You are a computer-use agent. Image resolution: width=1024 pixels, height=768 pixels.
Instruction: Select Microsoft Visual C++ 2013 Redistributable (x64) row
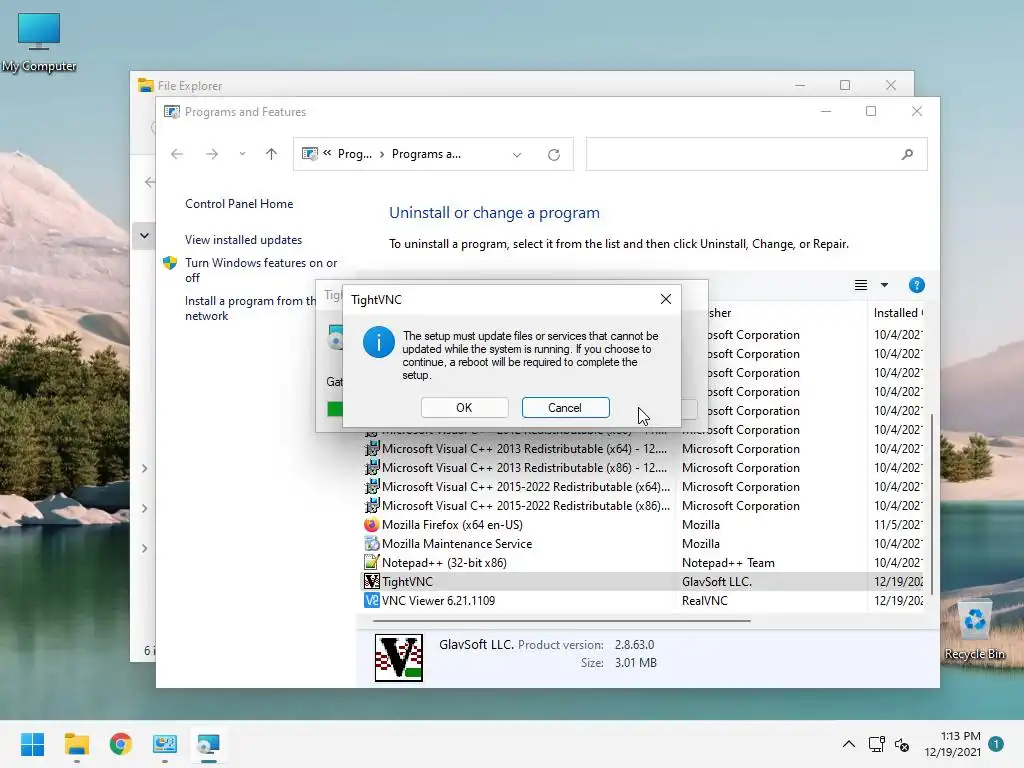pyautogui.click(x=643, y=449)
